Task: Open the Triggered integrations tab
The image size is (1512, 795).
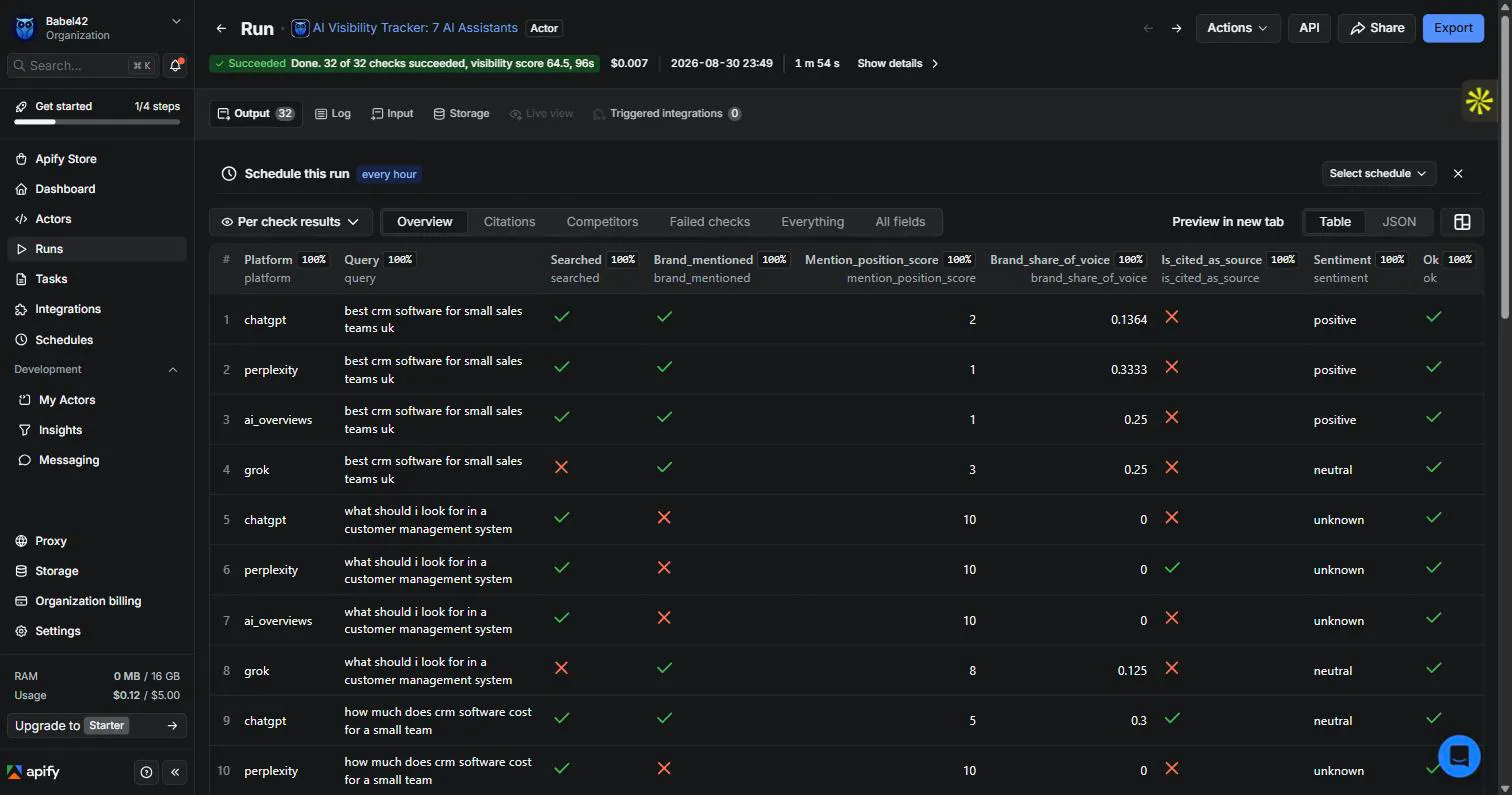Action: [667, 114]
